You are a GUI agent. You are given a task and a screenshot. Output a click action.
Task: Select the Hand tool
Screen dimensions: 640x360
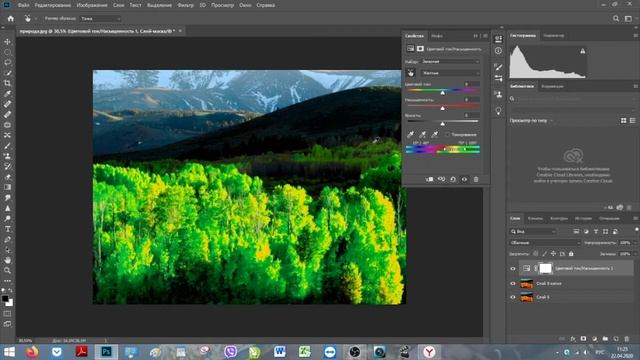point(7,260)
